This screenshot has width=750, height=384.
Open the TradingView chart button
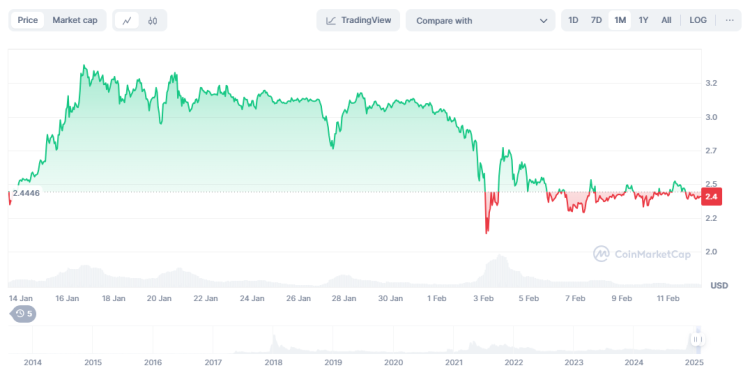point(358,21)
